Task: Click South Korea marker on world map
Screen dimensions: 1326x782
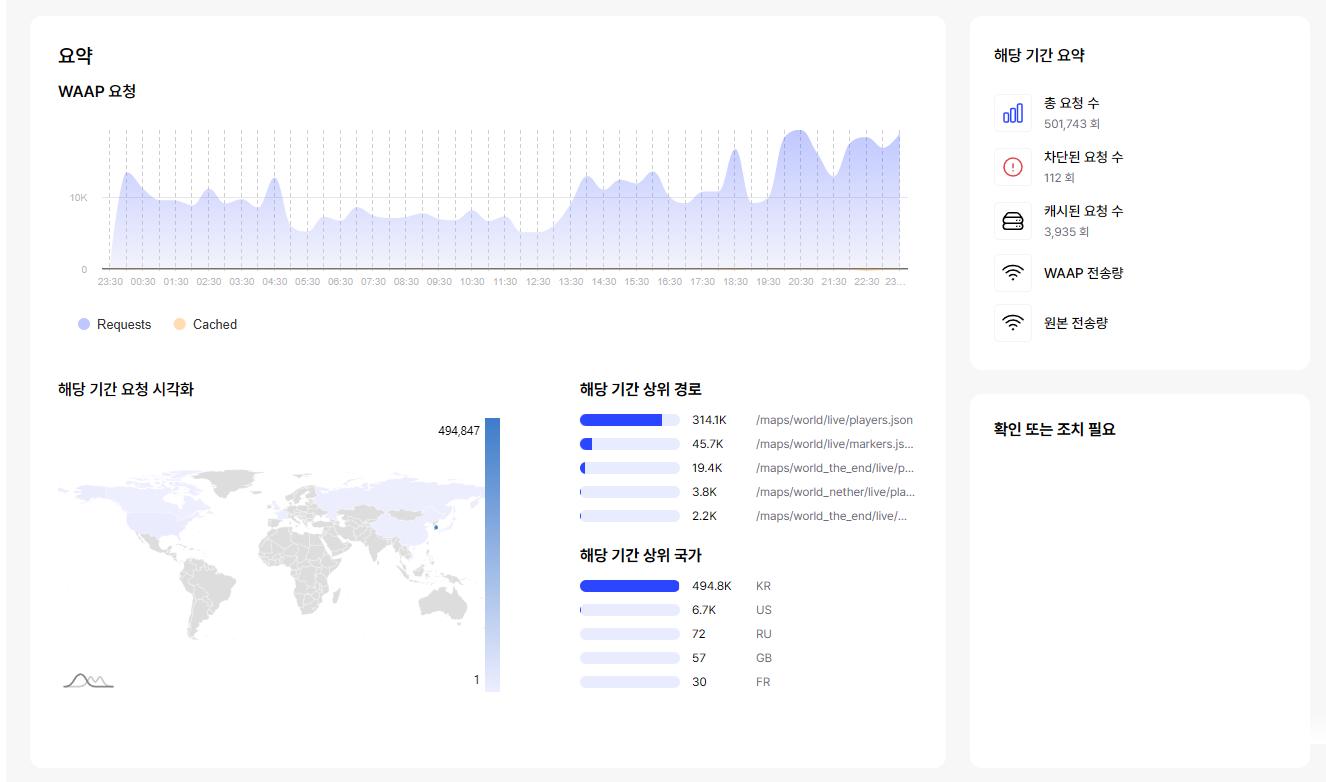Action: point(436,527)
